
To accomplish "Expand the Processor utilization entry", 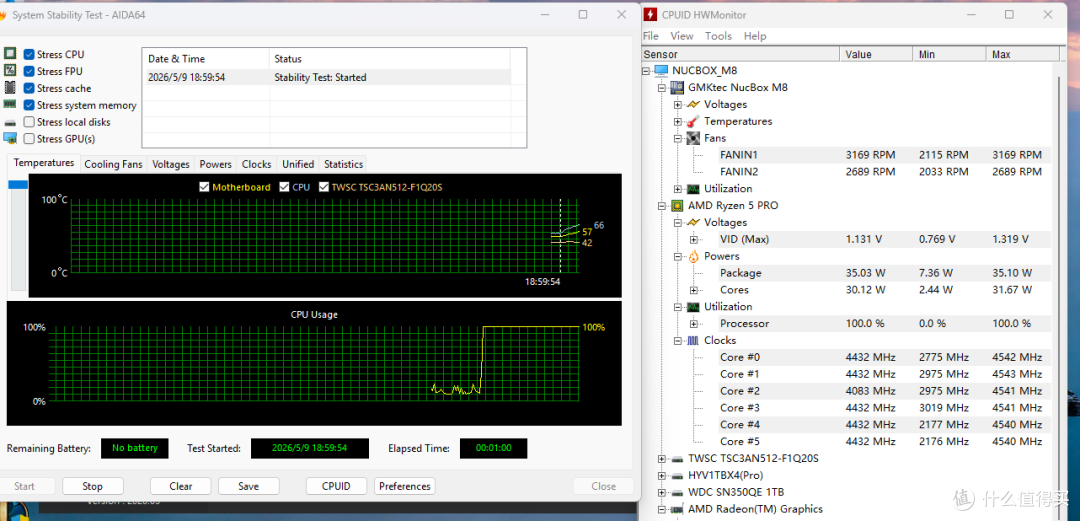I will (694, 323).
